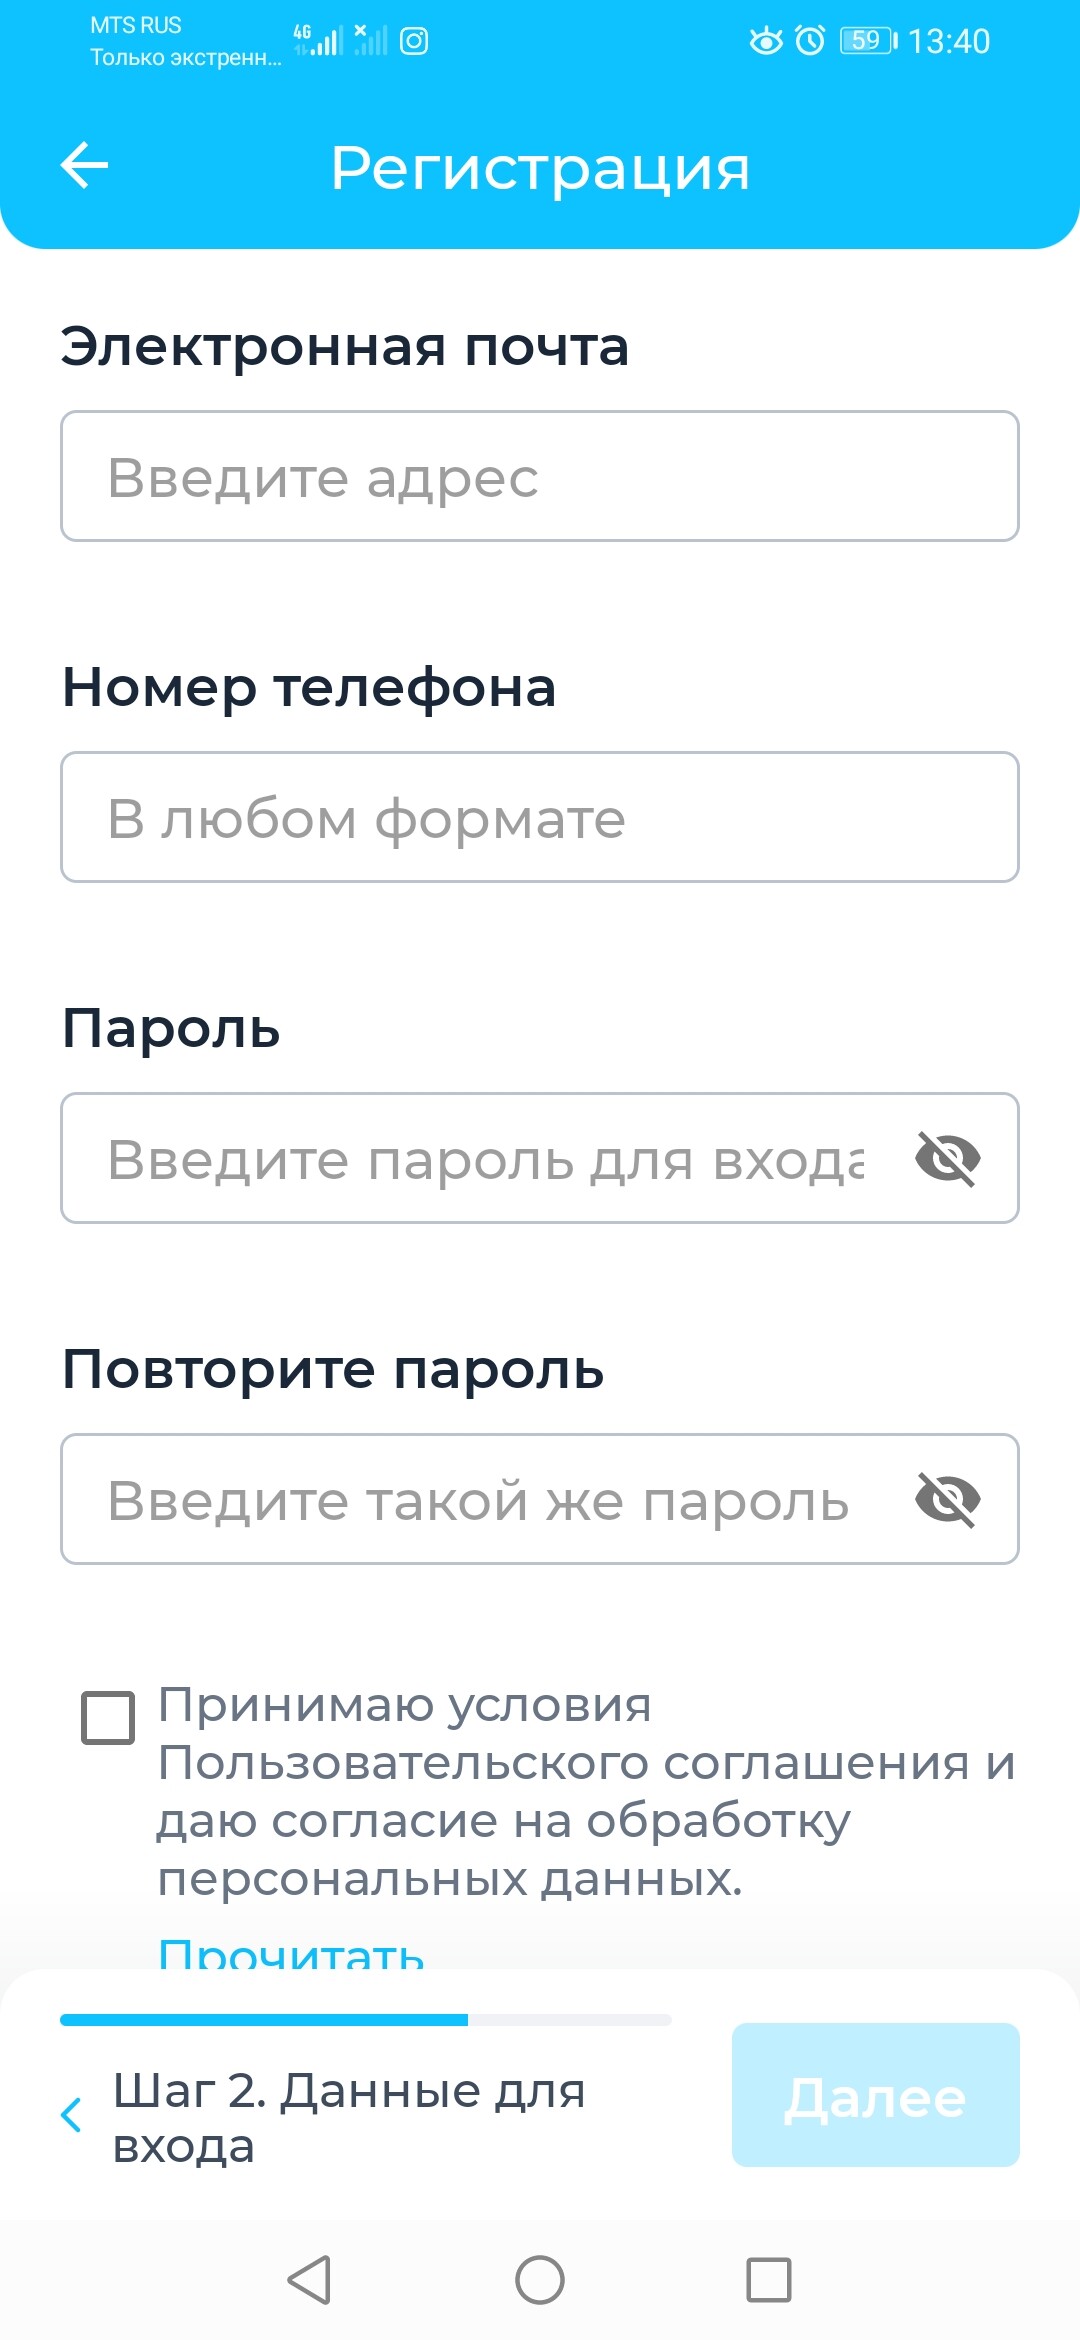
Task: Show password in Пароль field via eye icon
Action: tap(948, 1159)
